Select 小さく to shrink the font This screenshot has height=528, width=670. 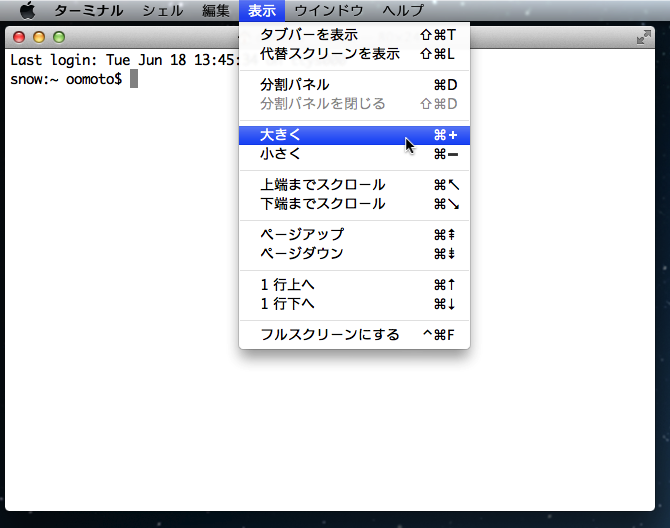coord(354,154)
